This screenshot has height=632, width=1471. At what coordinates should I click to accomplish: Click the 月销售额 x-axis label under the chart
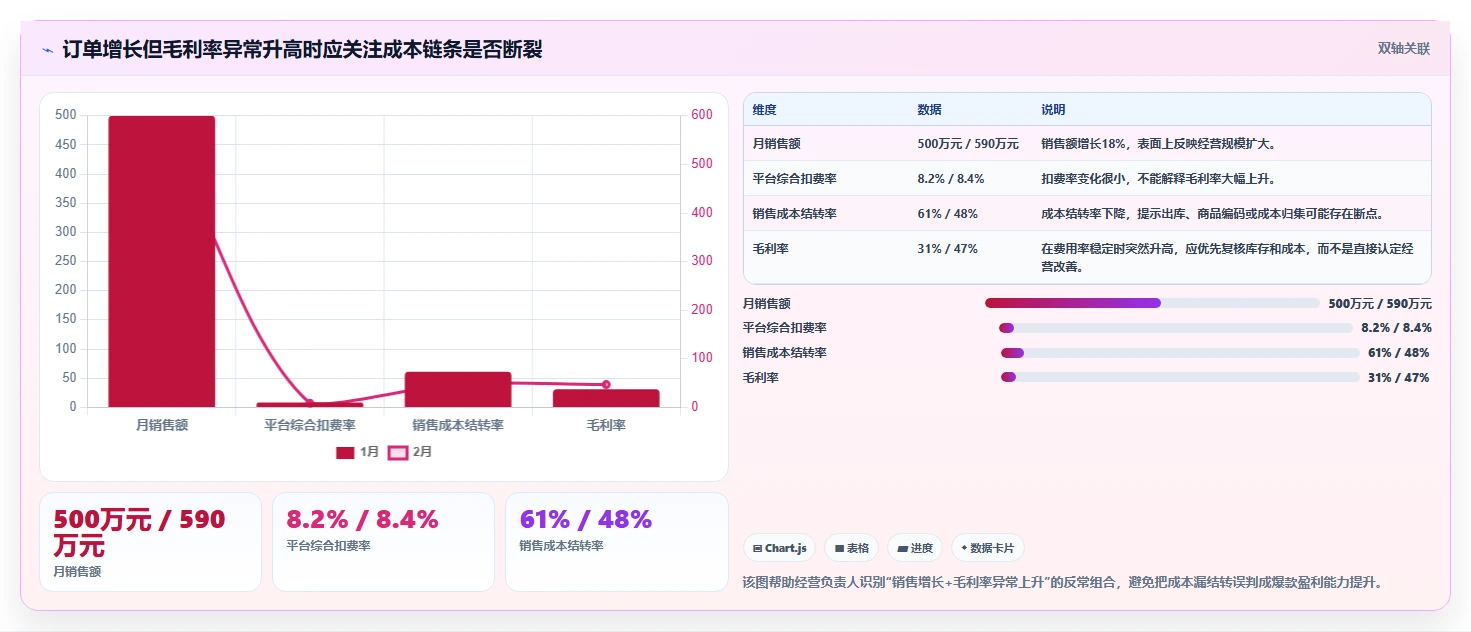[x=162, y=425]
